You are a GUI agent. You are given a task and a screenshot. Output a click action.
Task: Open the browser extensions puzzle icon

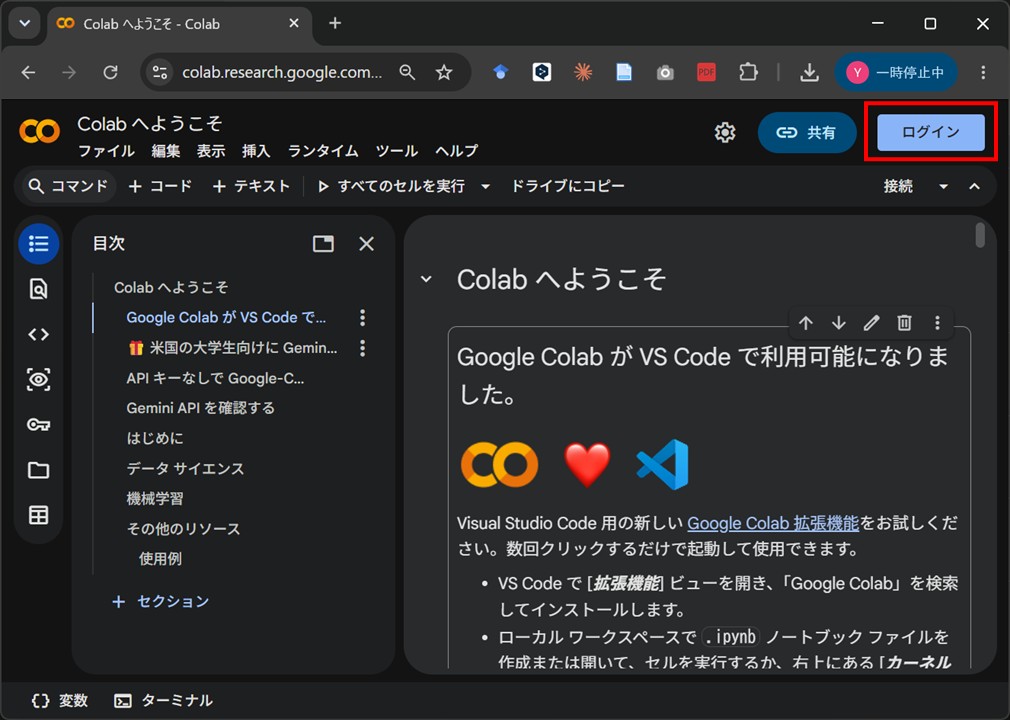coord(748,72)
